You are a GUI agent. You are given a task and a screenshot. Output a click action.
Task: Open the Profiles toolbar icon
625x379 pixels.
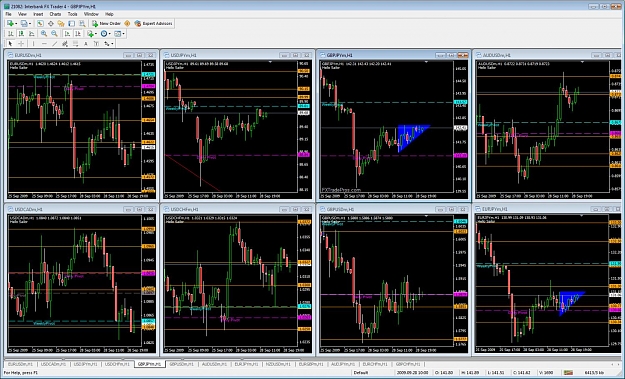(24, 24)
